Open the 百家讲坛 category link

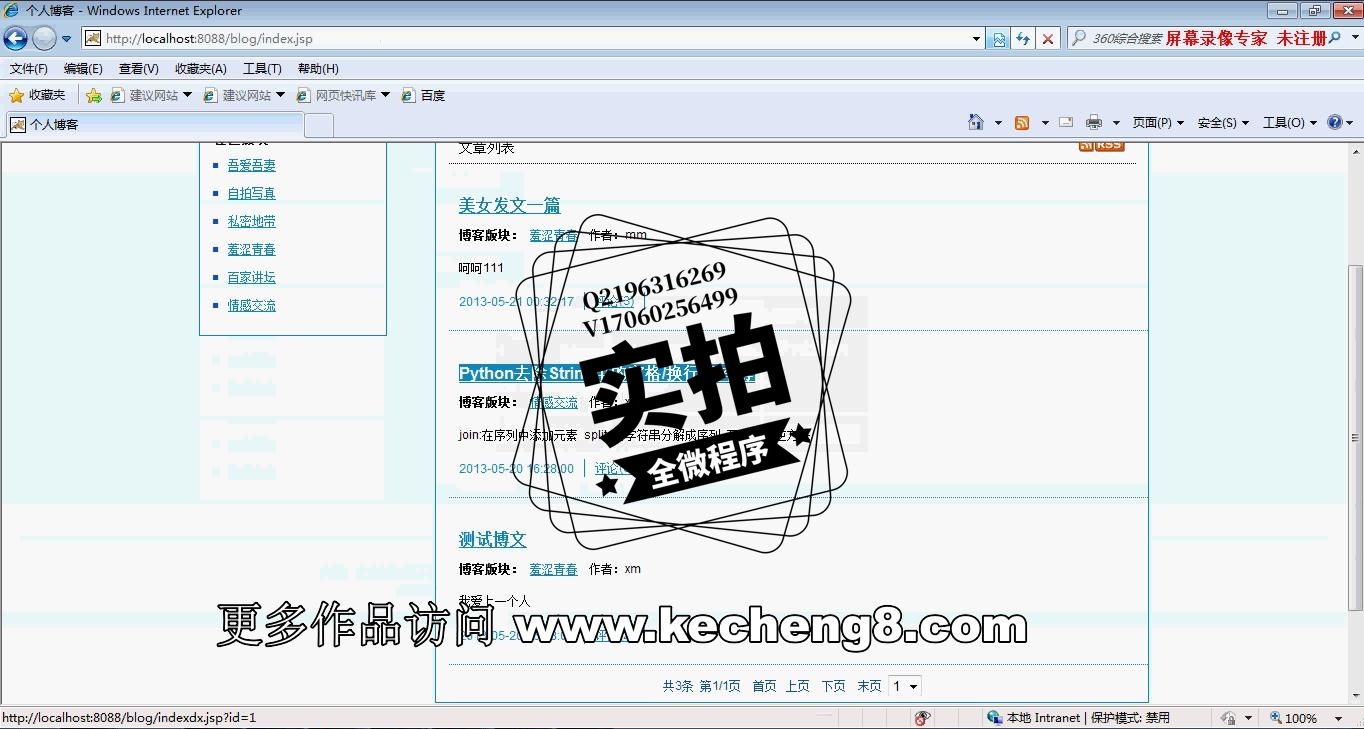(251, 278)
